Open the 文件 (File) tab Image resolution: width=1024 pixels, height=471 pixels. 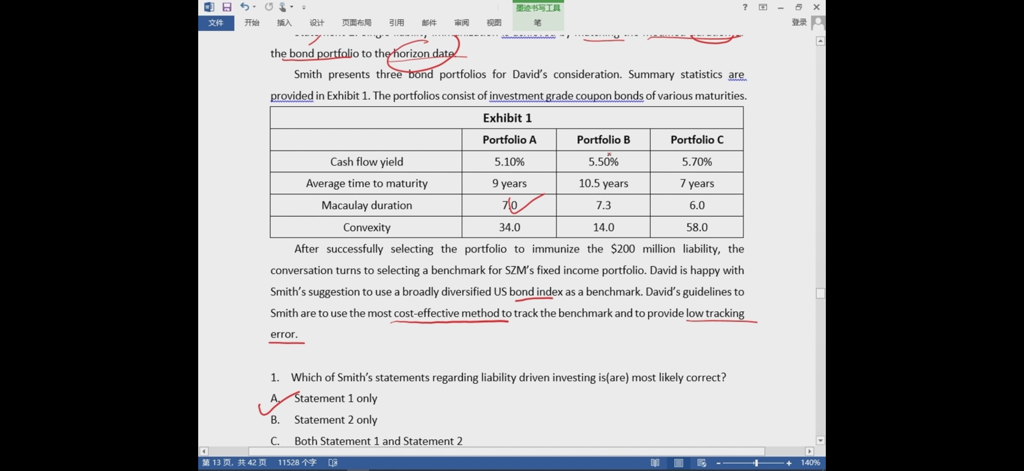(x=216, y=23)
